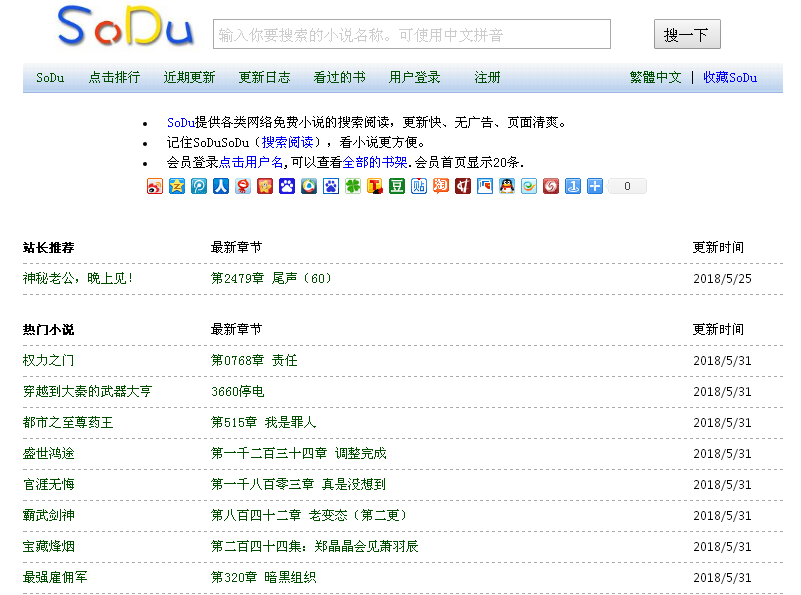
Task: Share to a QQ friend via penguin icon
Action: click(506, 186)
